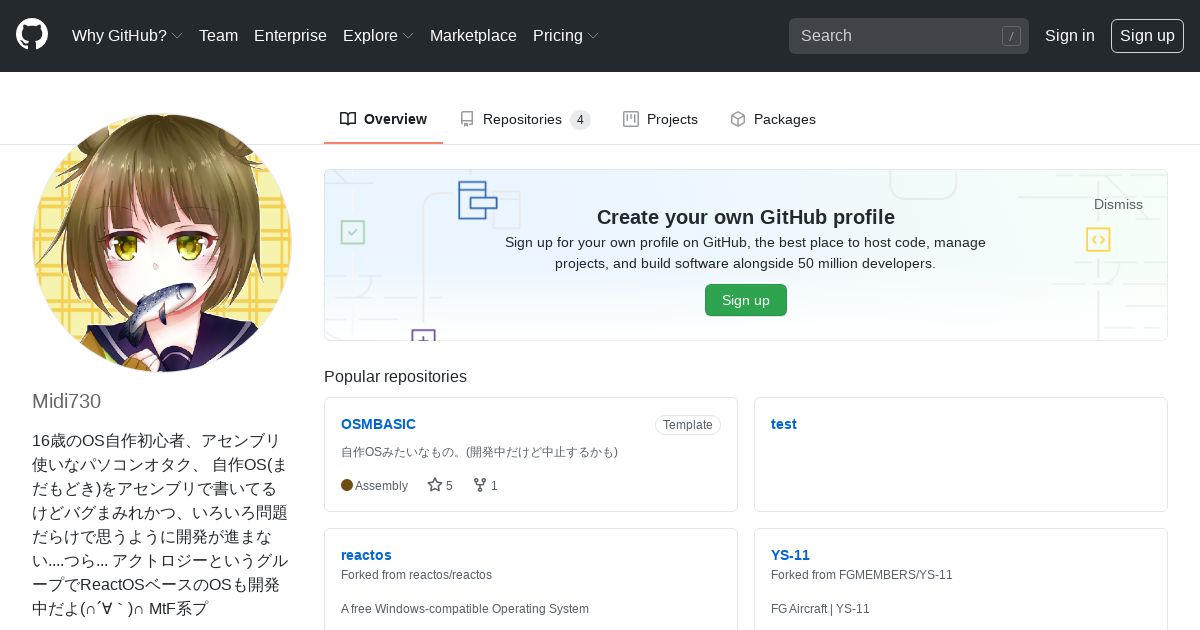Click the Template label on OSMBASIC

tap(688, 425)
